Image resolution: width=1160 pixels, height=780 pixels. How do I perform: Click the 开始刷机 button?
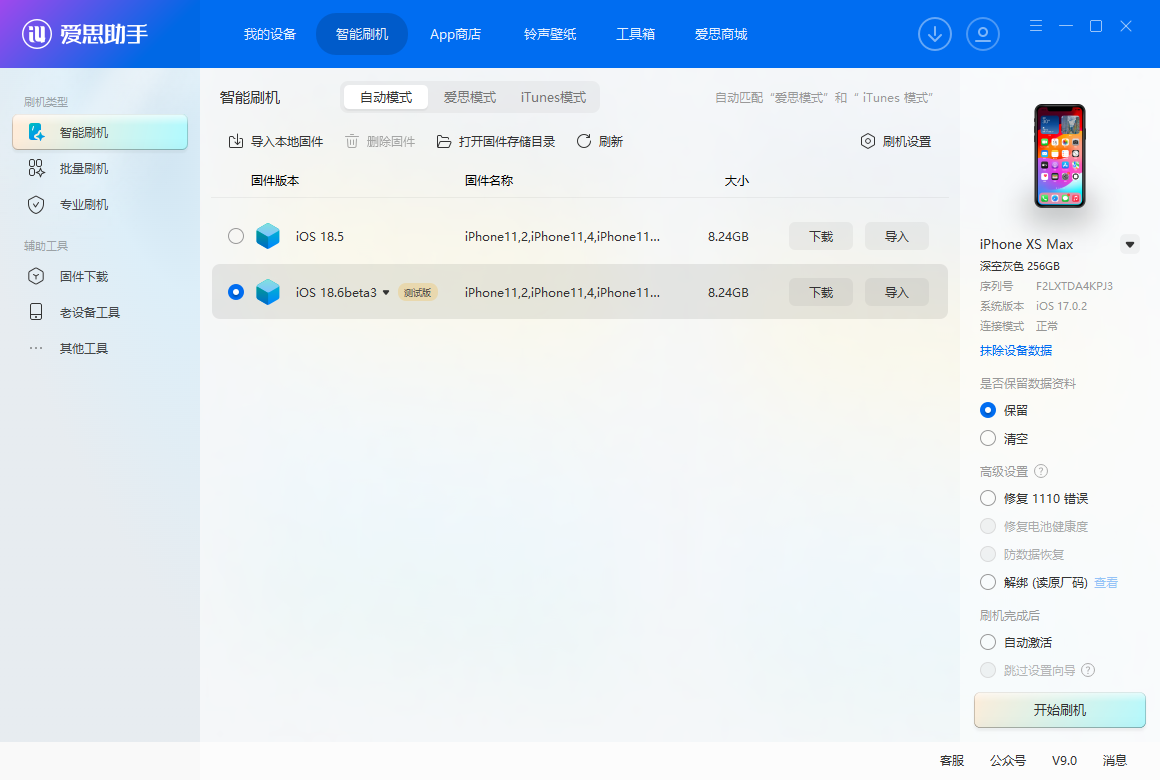[1059, 710]
